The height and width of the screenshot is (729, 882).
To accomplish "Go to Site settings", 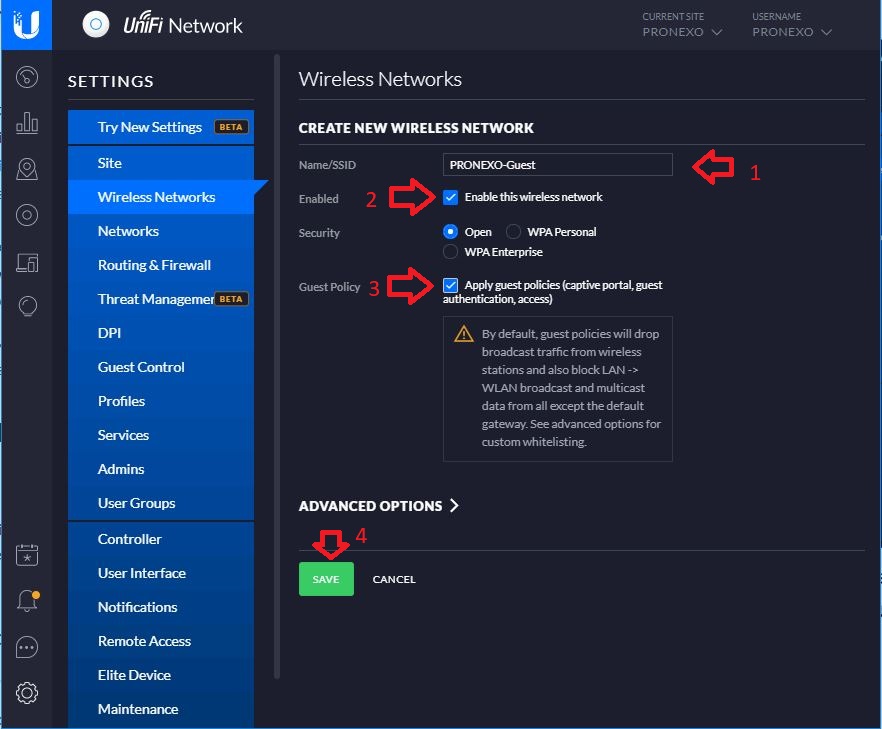I will (x=161, y=163).
